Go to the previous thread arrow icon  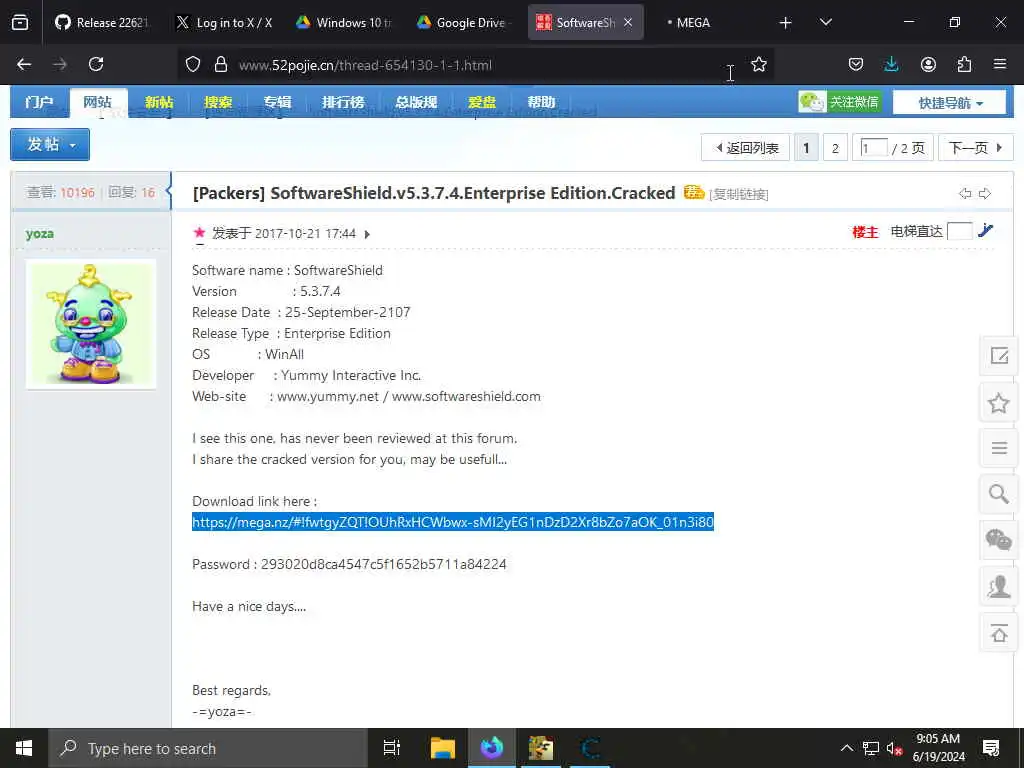click(x=965, y=193)
